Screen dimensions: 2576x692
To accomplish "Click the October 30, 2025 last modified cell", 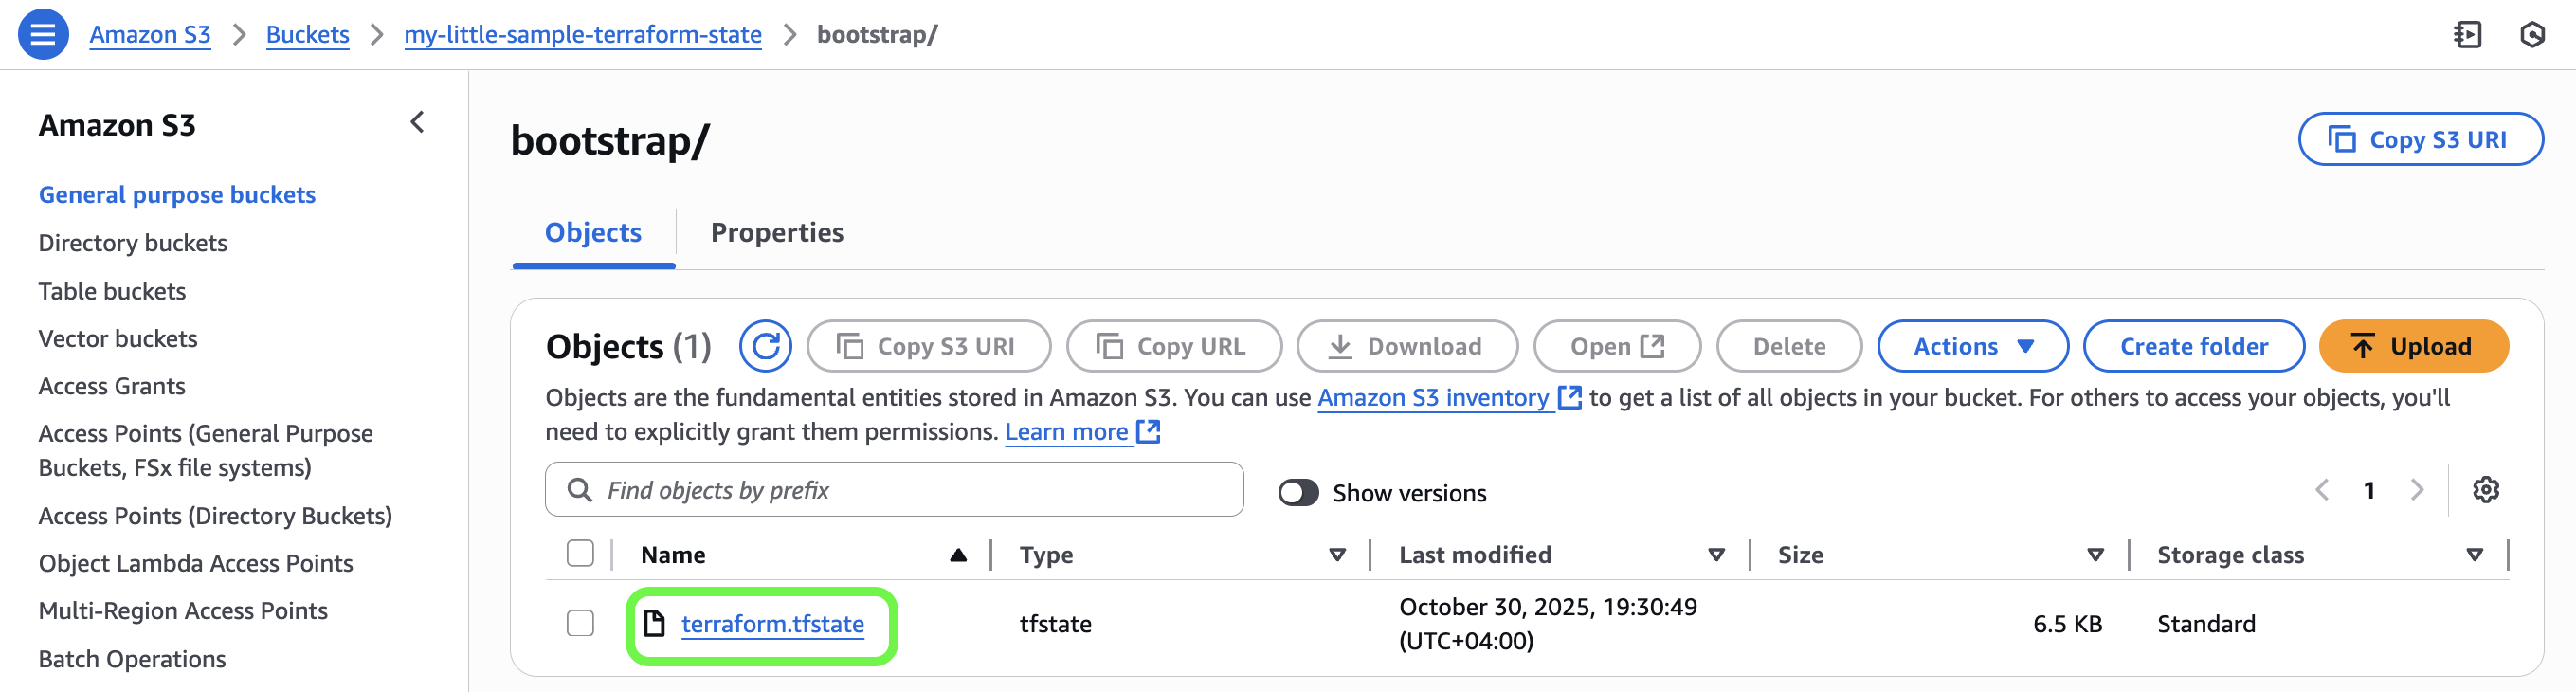I will (1548, 624).
